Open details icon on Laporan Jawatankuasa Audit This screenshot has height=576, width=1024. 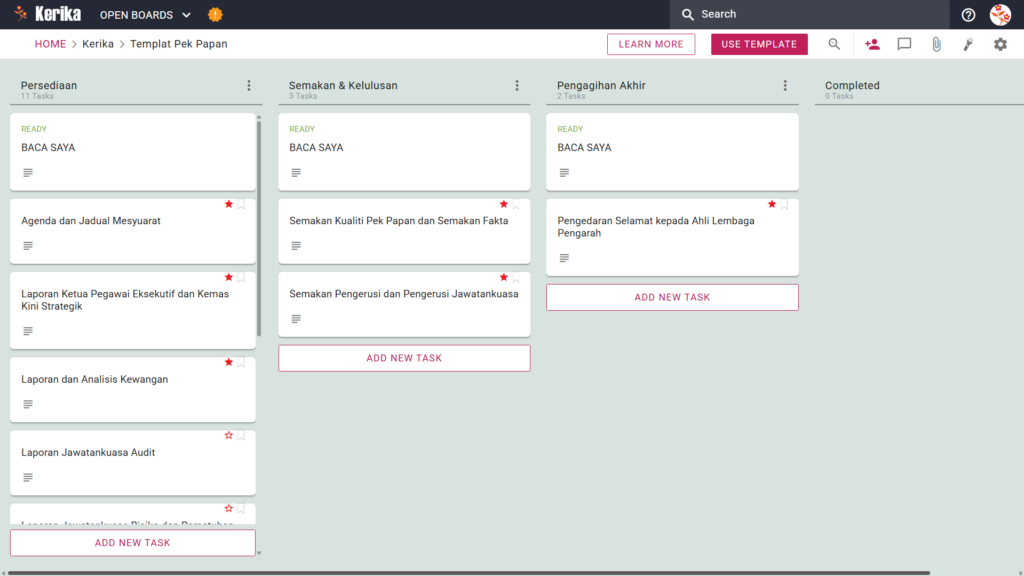[27, 477]
